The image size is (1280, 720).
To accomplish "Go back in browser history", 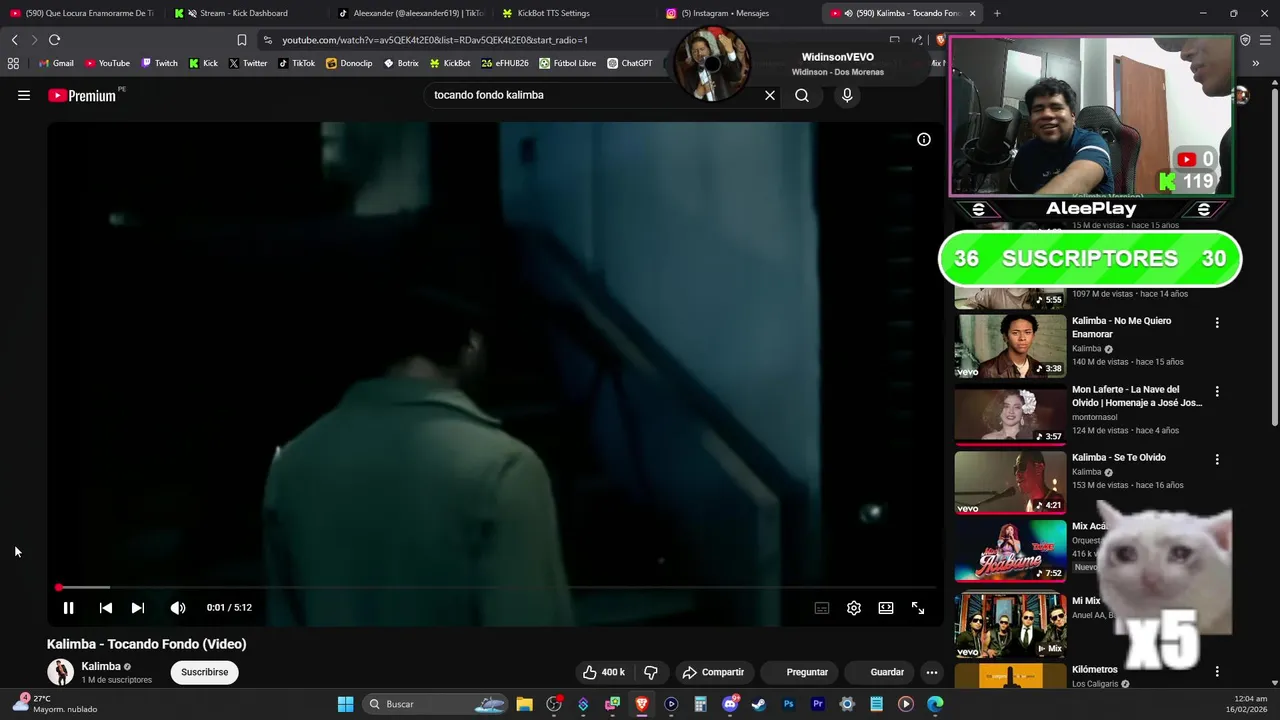I will click(x=14, y=40).
